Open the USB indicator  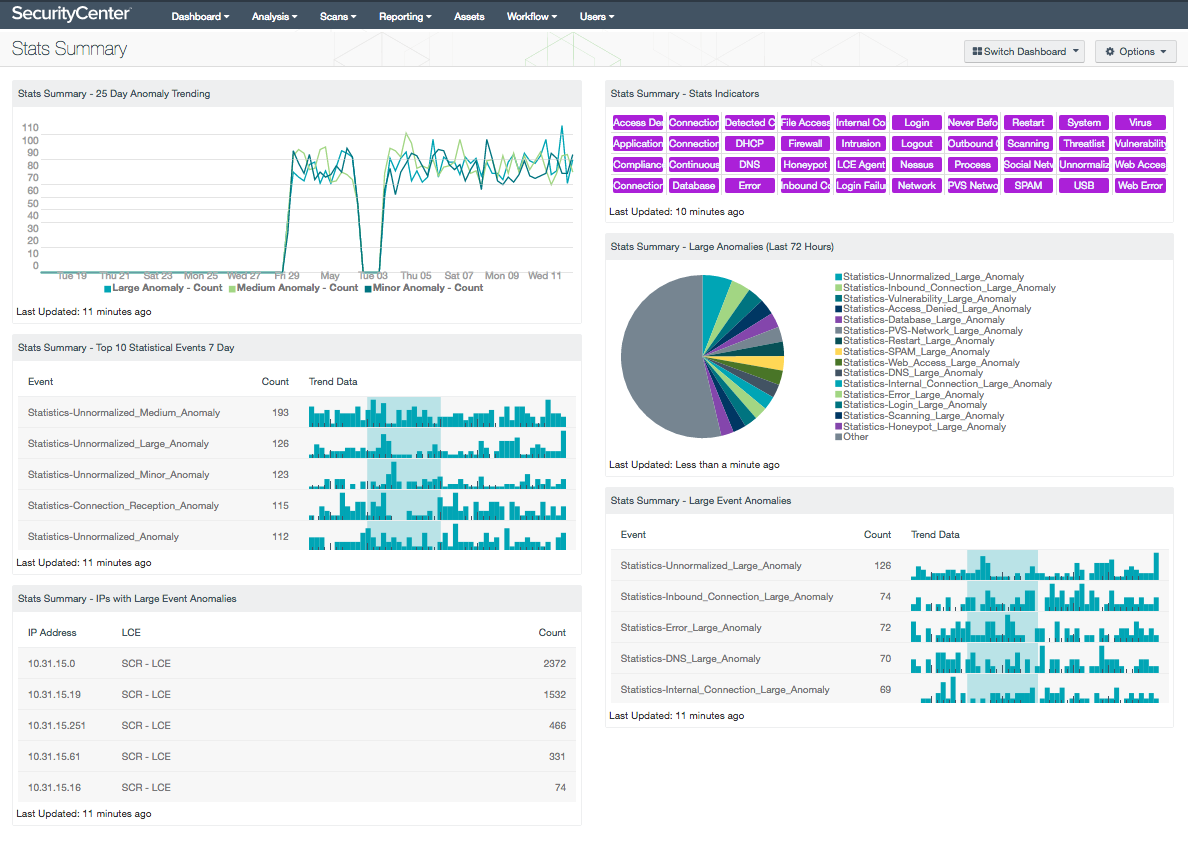point(1084,186)
